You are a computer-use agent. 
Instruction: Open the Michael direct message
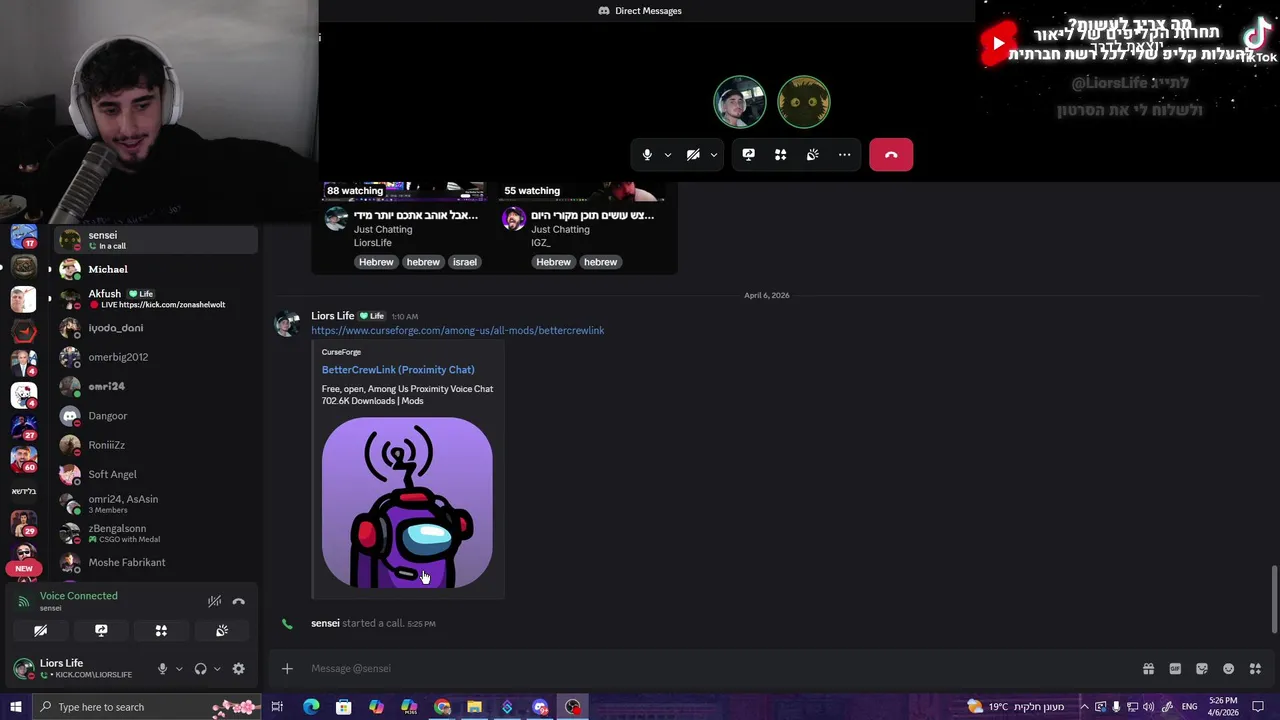[x=155, y=269]
